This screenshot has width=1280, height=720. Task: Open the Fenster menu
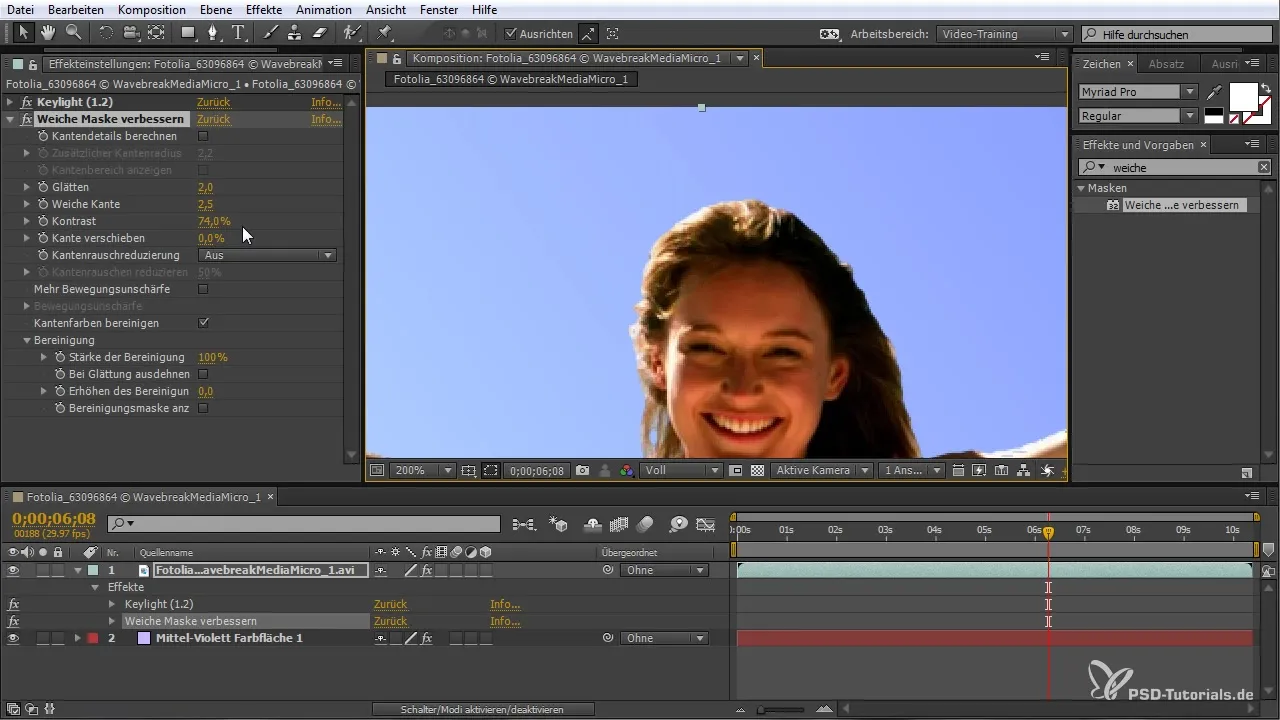coord(438,9)
